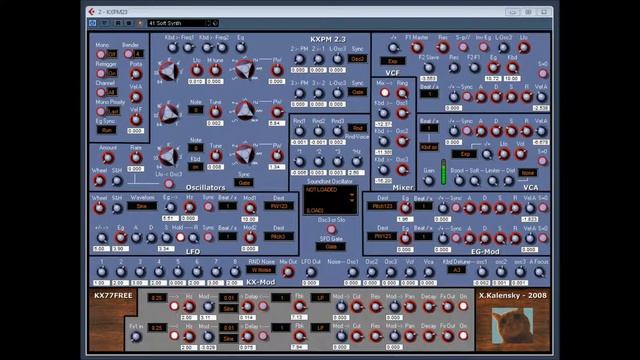Open the VCF Exp mode selector
Image resolution: width=640 pixels, height=360 pixels.
tap(393, 61)
